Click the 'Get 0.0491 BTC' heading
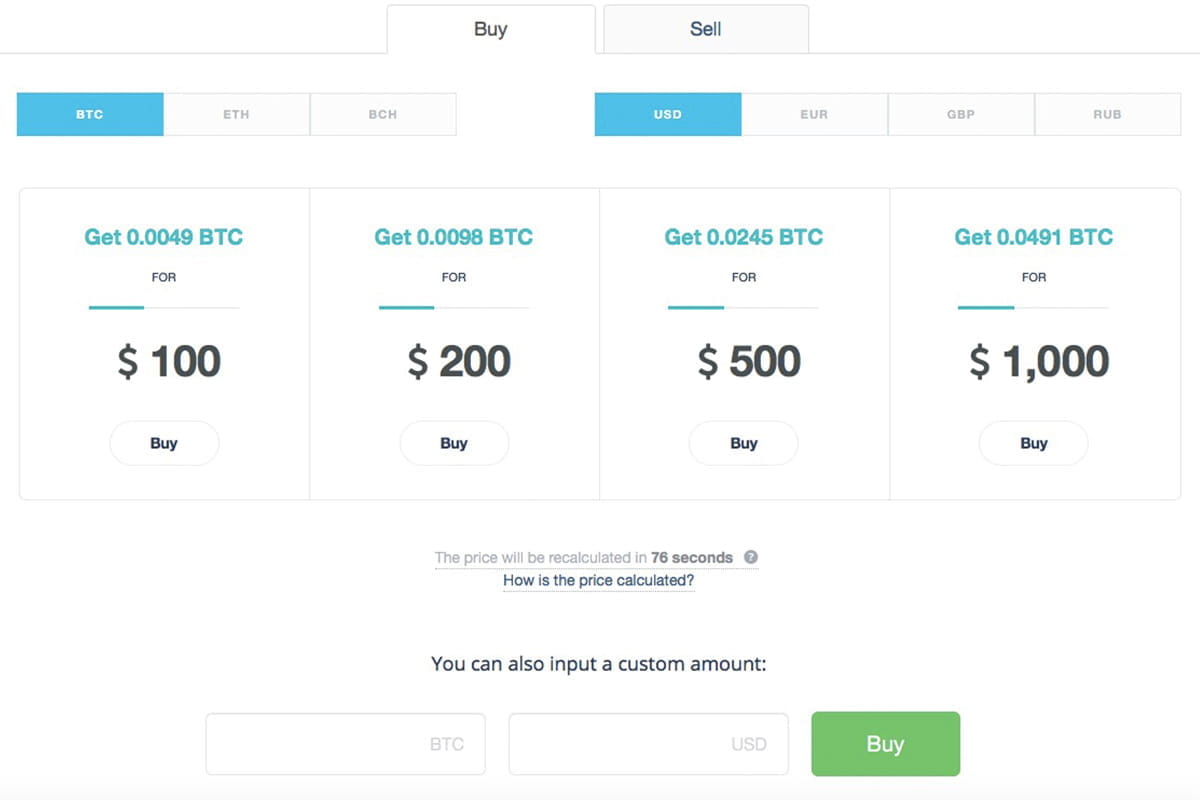The image size is (1200, 800). [x=1034, y=237]
